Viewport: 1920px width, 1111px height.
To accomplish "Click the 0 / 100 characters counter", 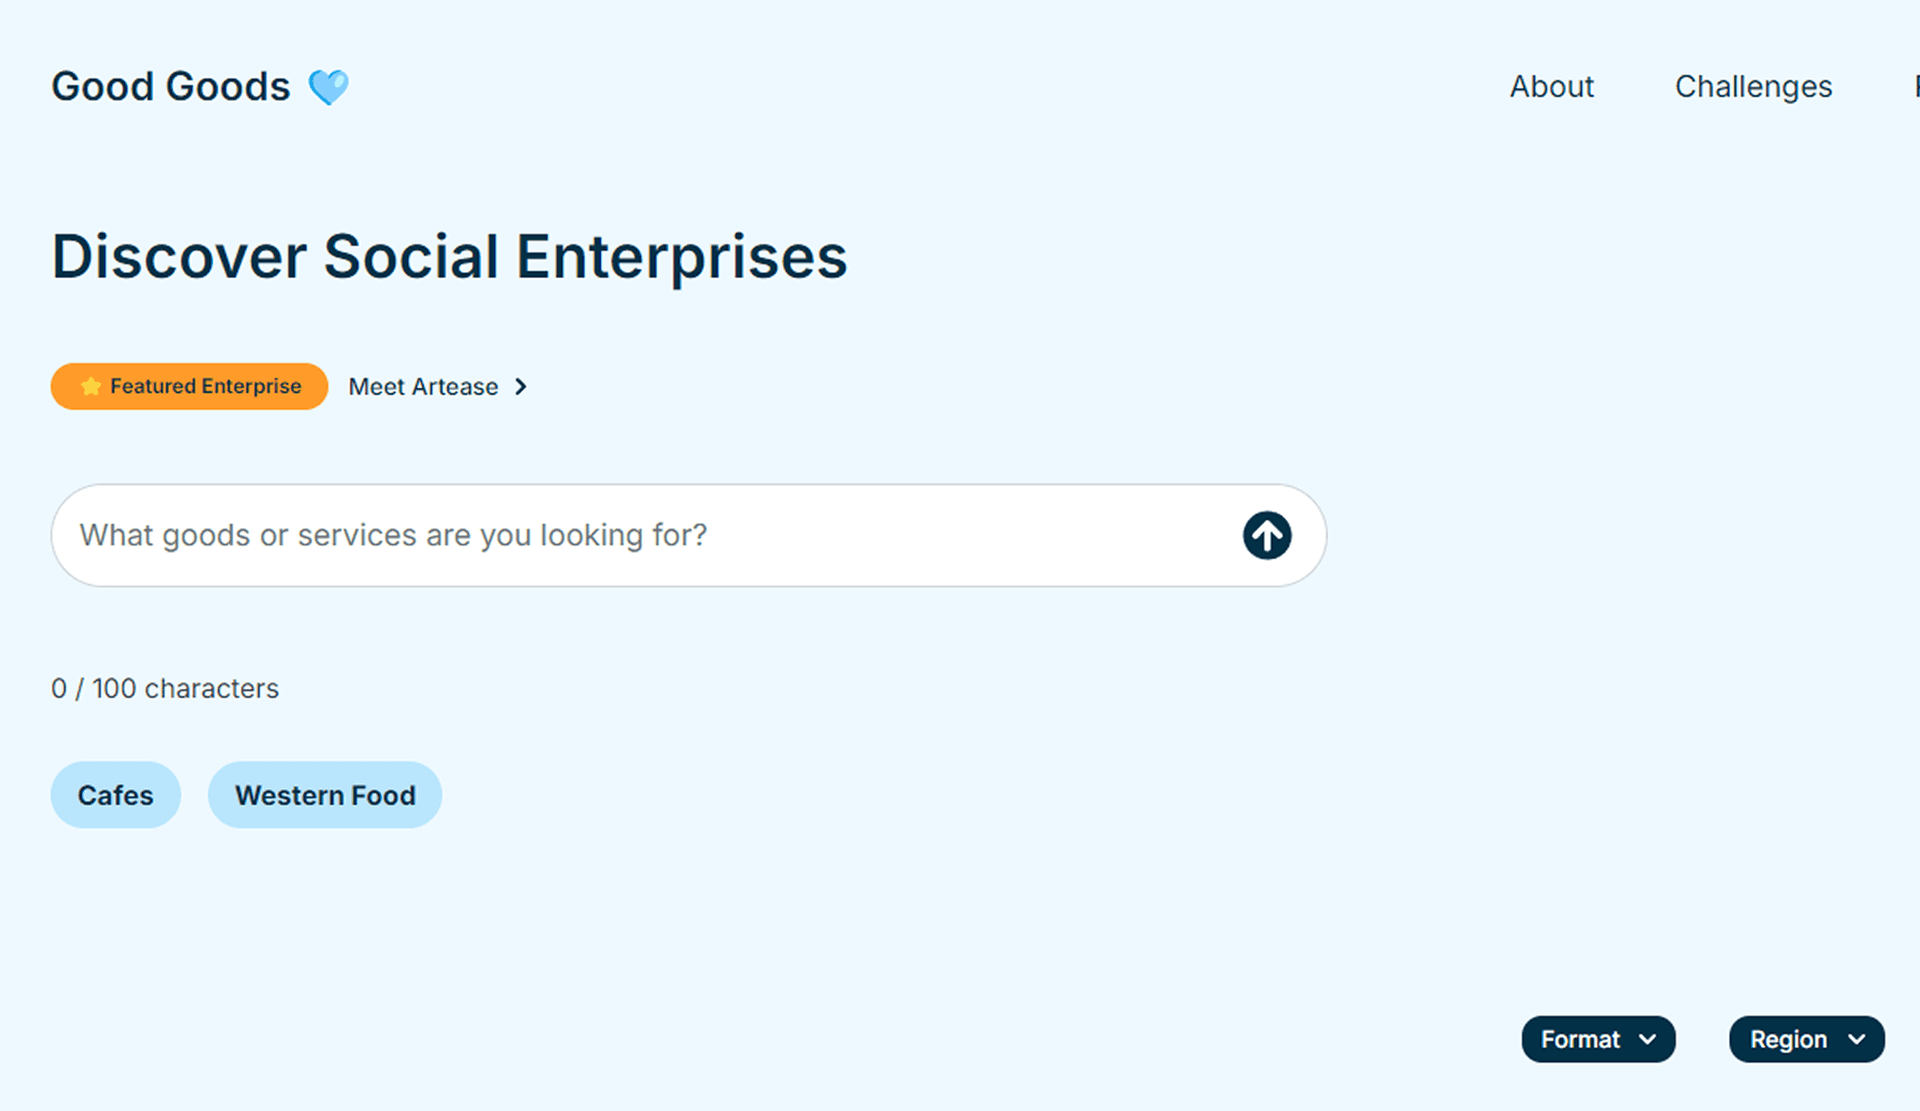I will (x=165, y=689).
